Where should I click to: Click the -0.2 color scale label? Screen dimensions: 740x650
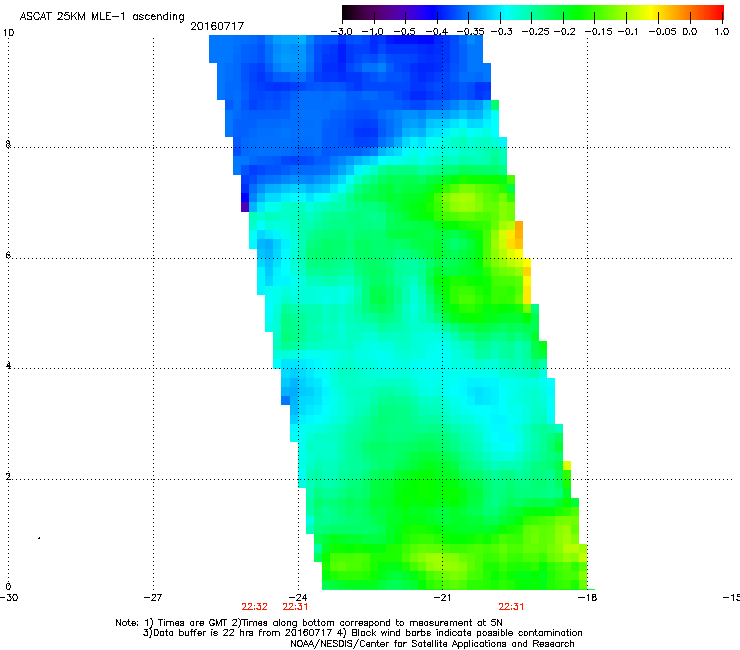click(x=564, y=32)
